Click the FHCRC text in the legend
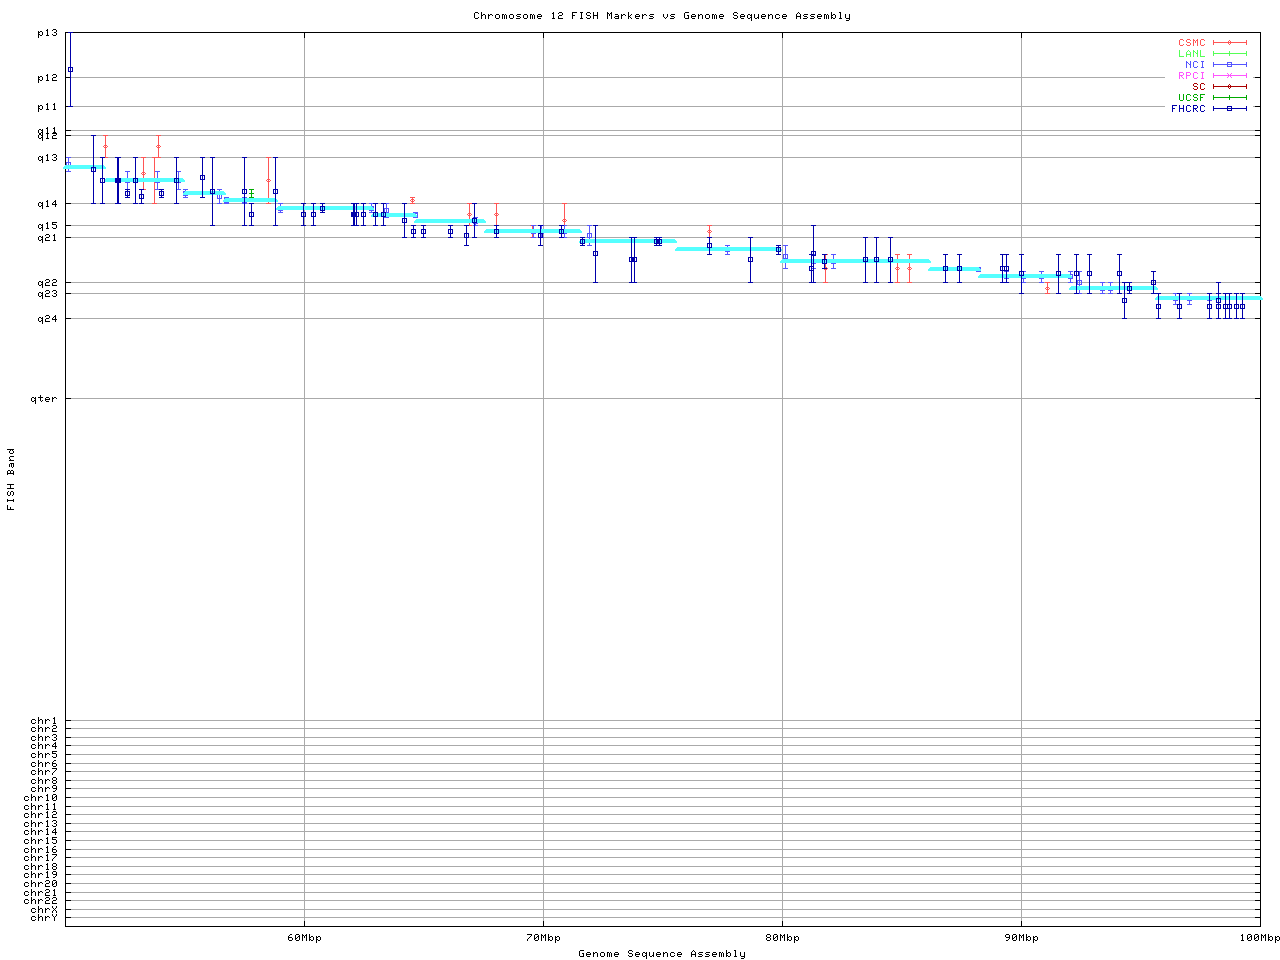 [1188, 109]
